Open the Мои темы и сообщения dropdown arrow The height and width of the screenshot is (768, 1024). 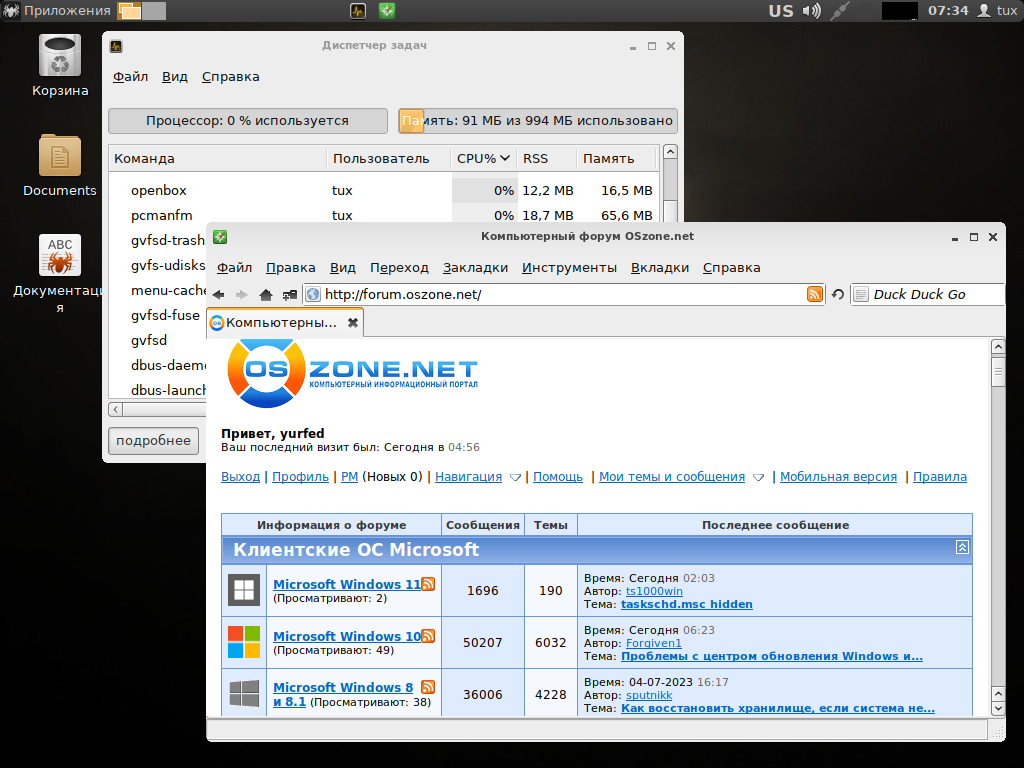(x=758, y=477)
